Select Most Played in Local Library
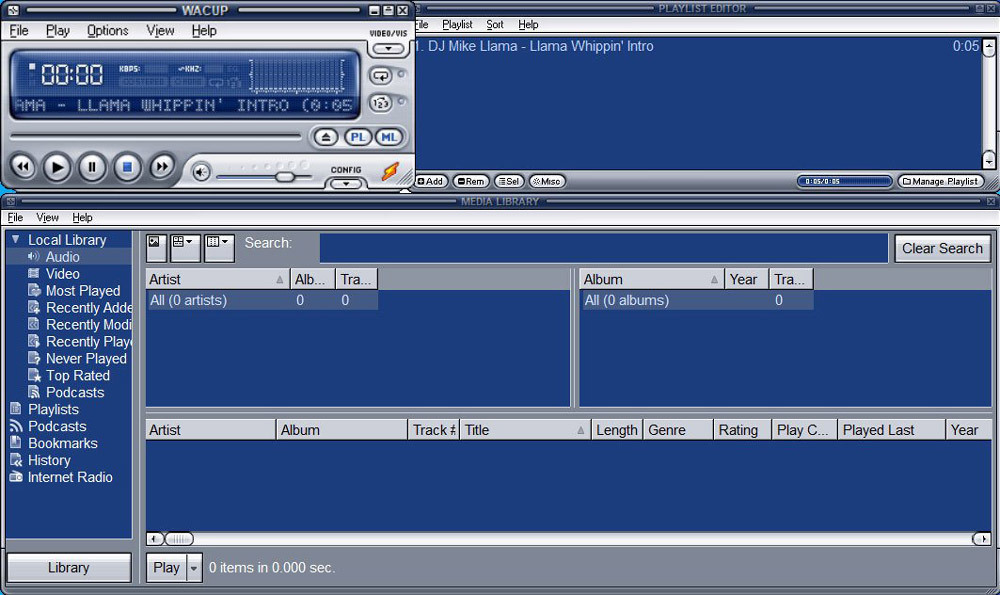 [x=82, y=291]
